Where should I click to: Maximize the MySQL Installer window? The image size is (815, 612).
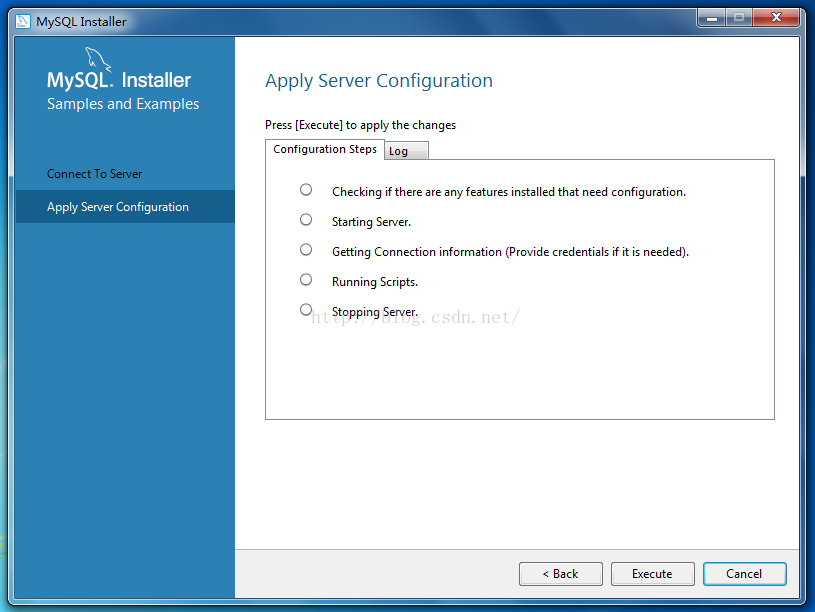click(x=738, y=18)
